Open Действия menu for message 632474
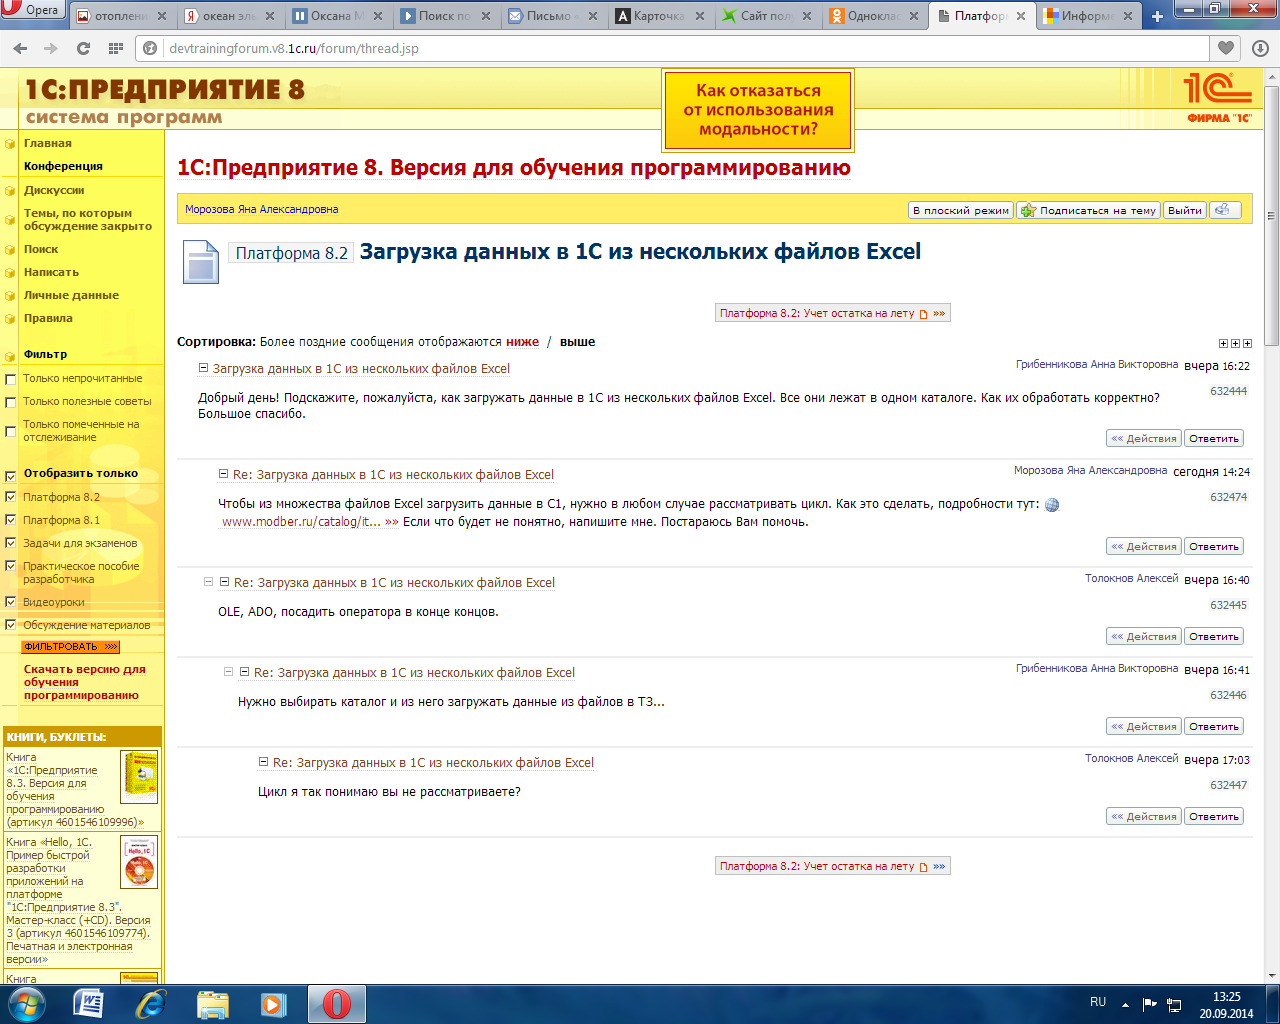Screen dimensions: 1280x1024 1144,546
